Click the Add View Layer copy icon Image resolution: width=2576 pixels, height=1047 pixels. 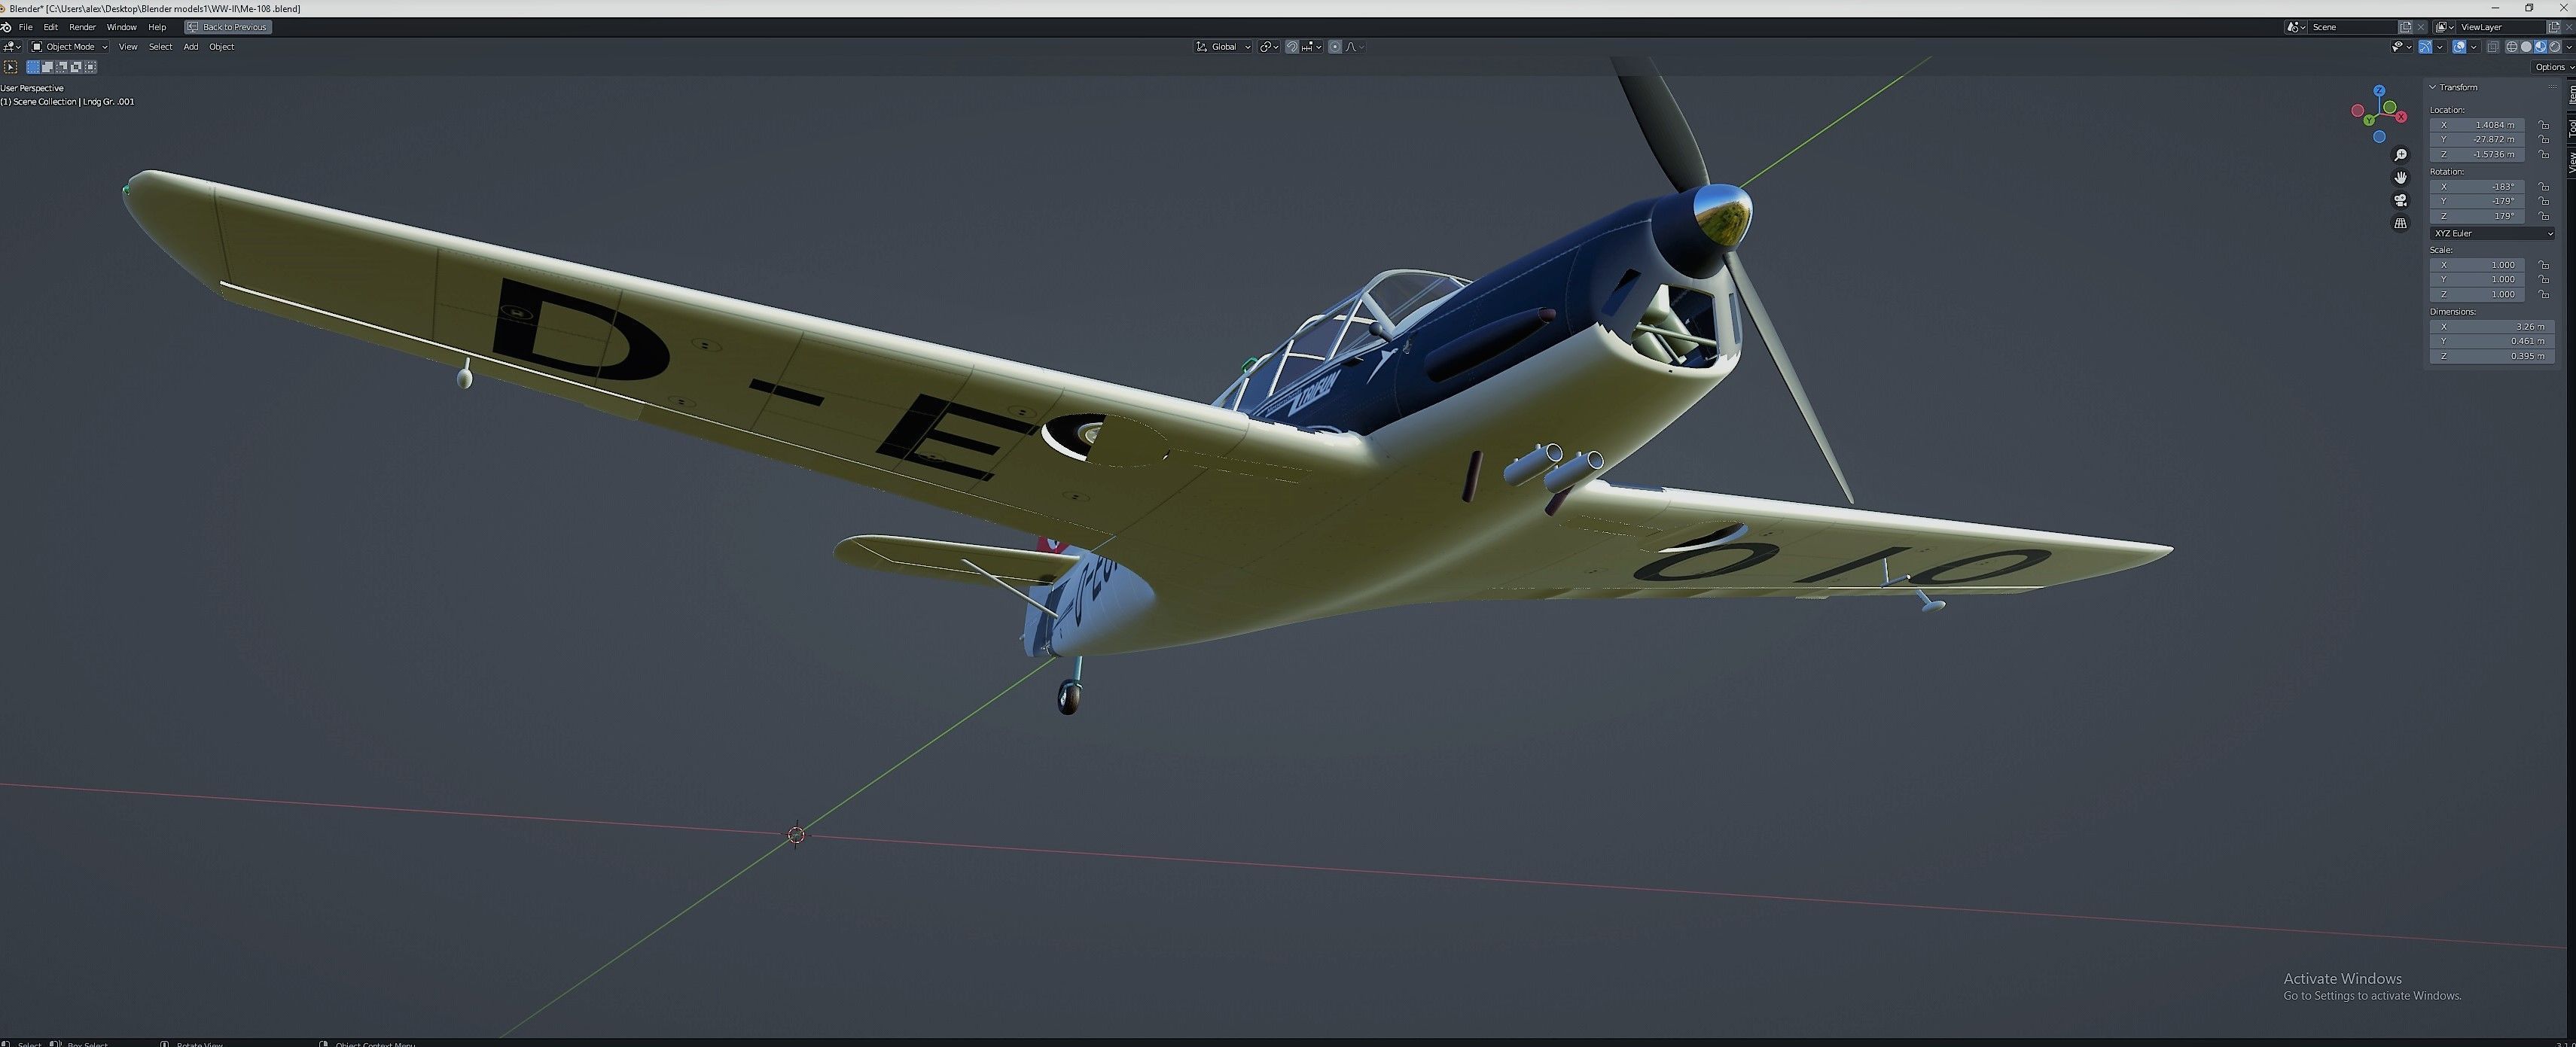pyautogui.click(x=2554, y=27)
